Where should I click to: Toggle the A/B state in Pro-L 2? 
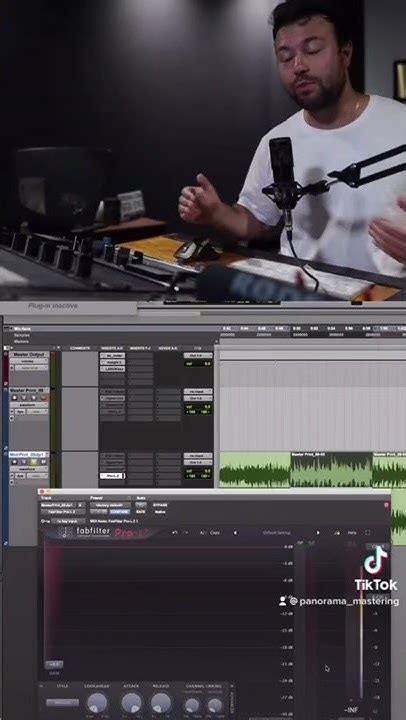pos(203,533)
